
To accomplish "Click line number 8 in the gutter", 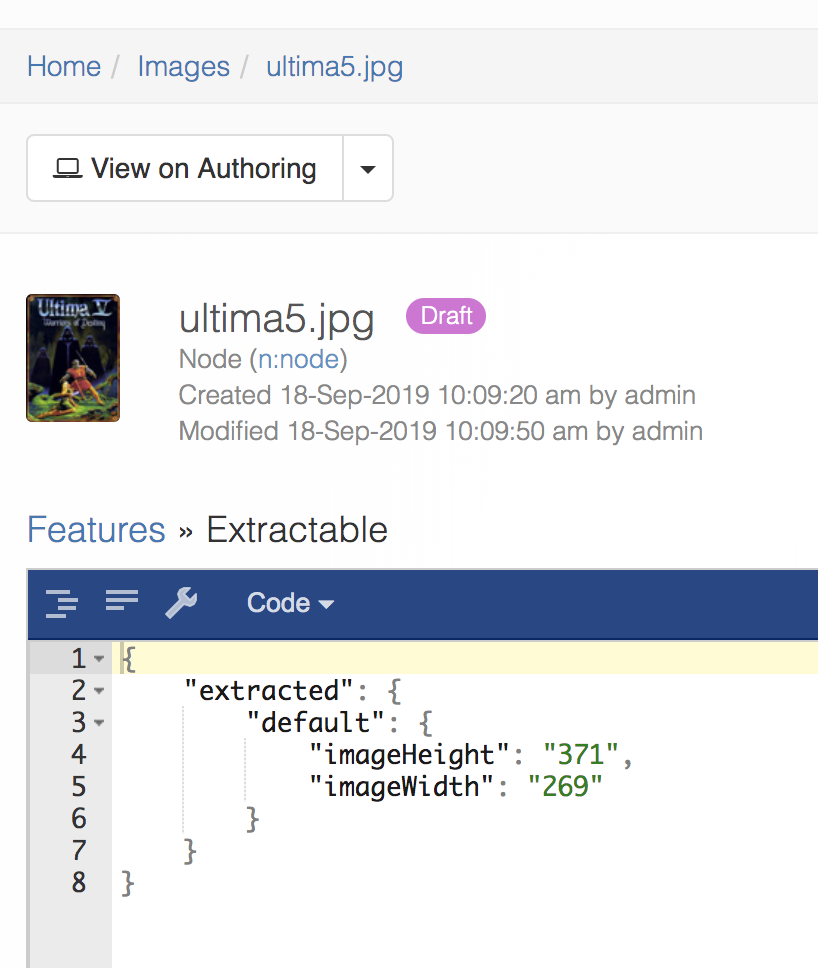I will pyautogui.click(x=78, y=883).
